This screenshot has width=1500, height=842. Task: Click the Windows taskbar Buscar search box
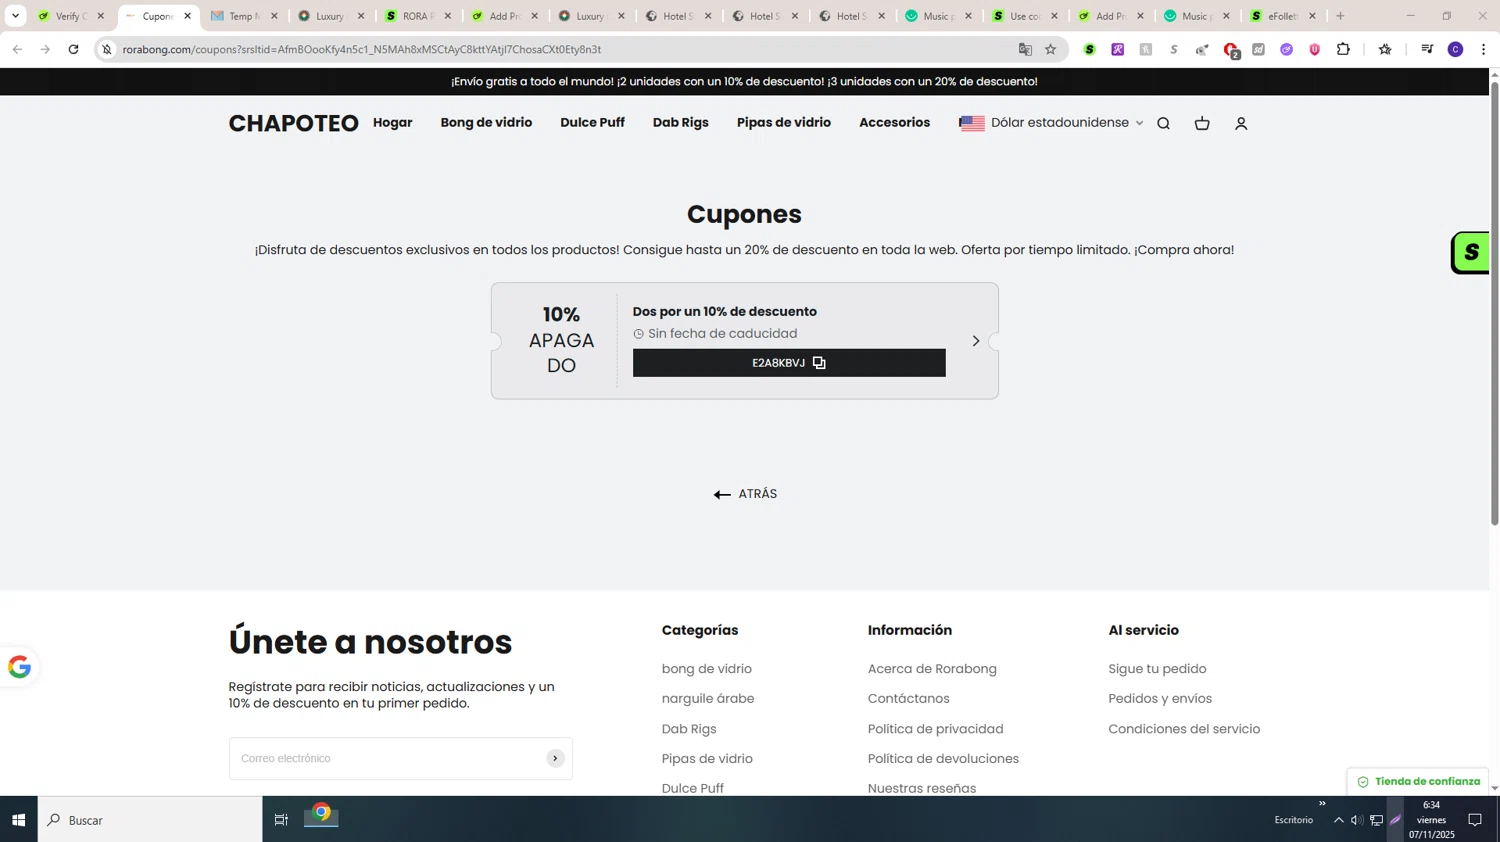click(x=150, y=820)
